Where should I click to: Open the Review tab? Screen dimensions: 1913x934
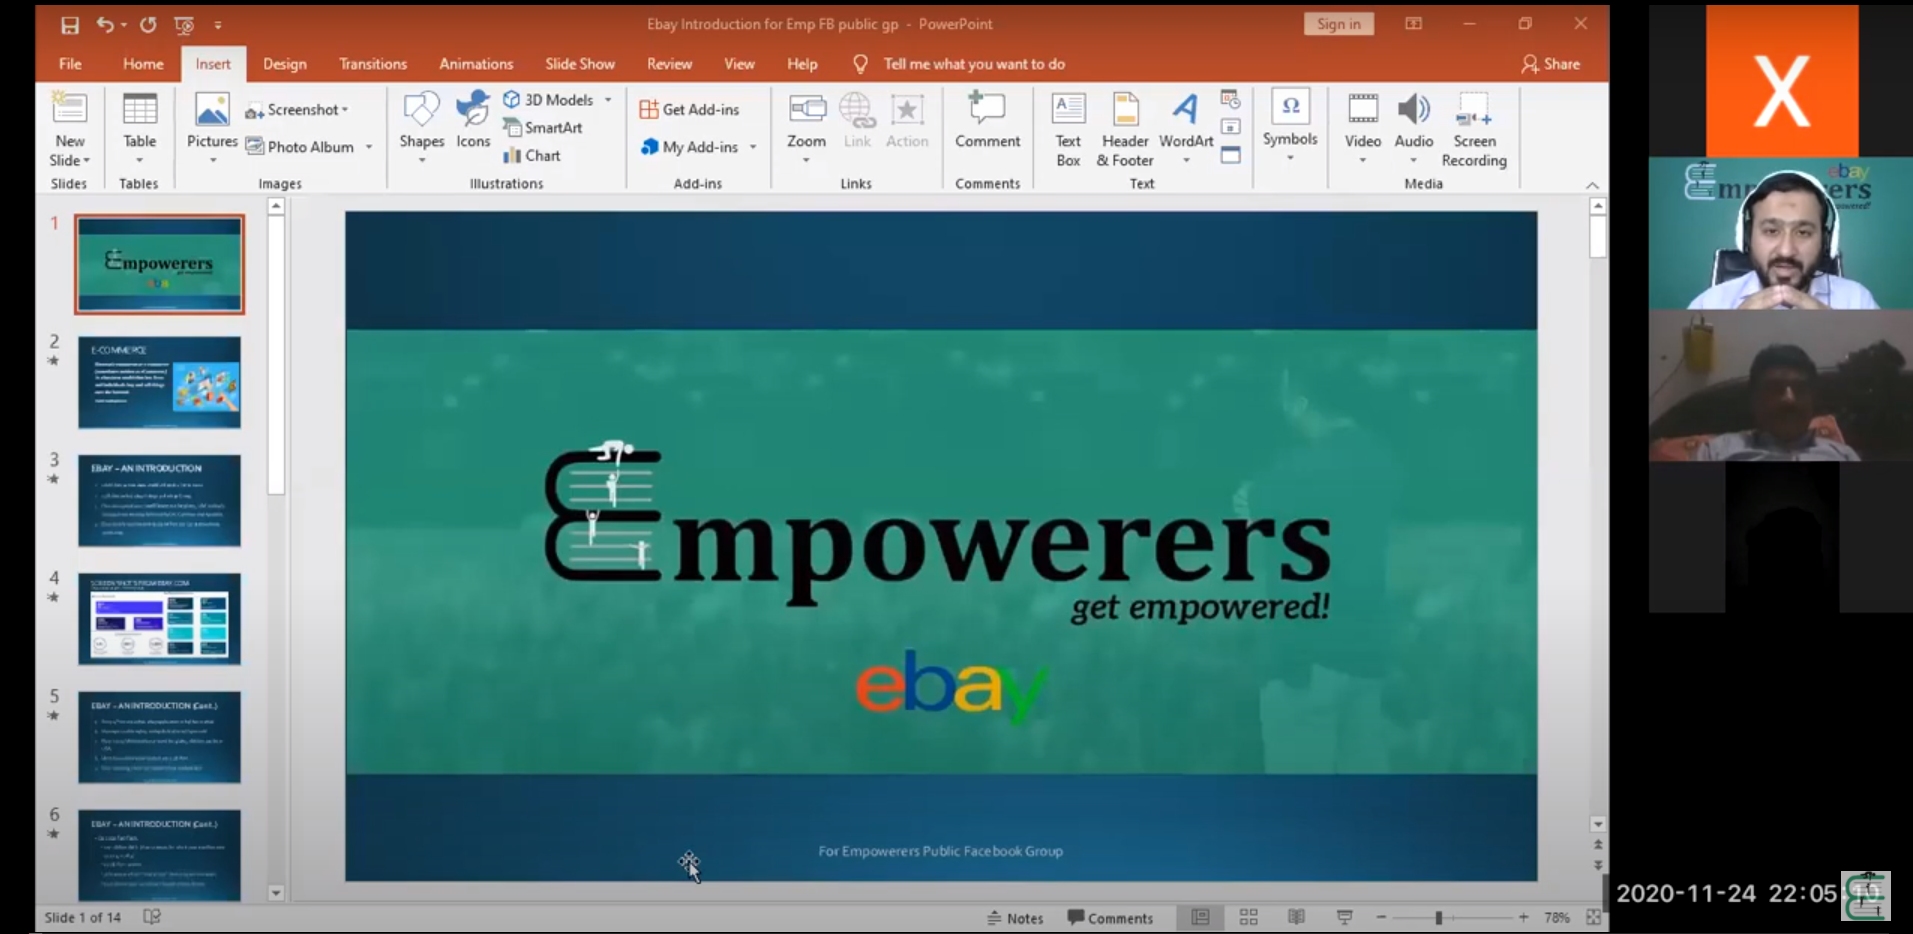point(669,64)
